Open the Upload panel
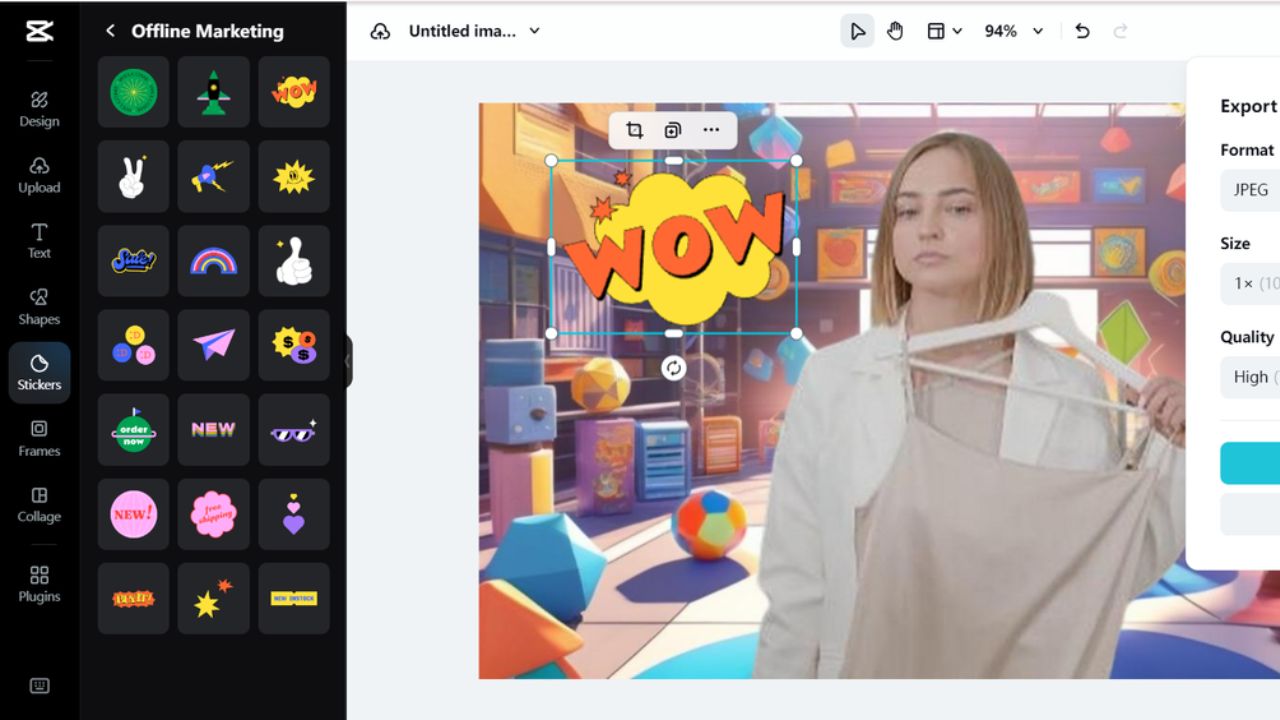The image size is (1280, 720). (39, 174)
